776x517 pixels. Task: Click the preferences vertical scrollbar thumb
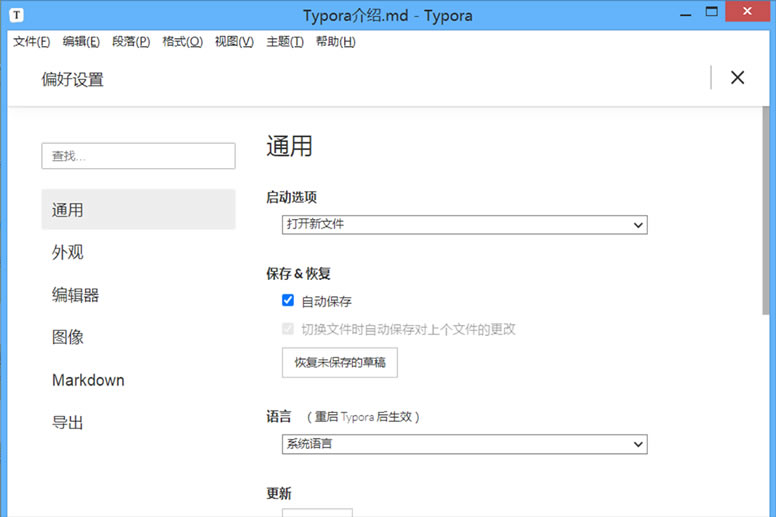tap(766, 210)
